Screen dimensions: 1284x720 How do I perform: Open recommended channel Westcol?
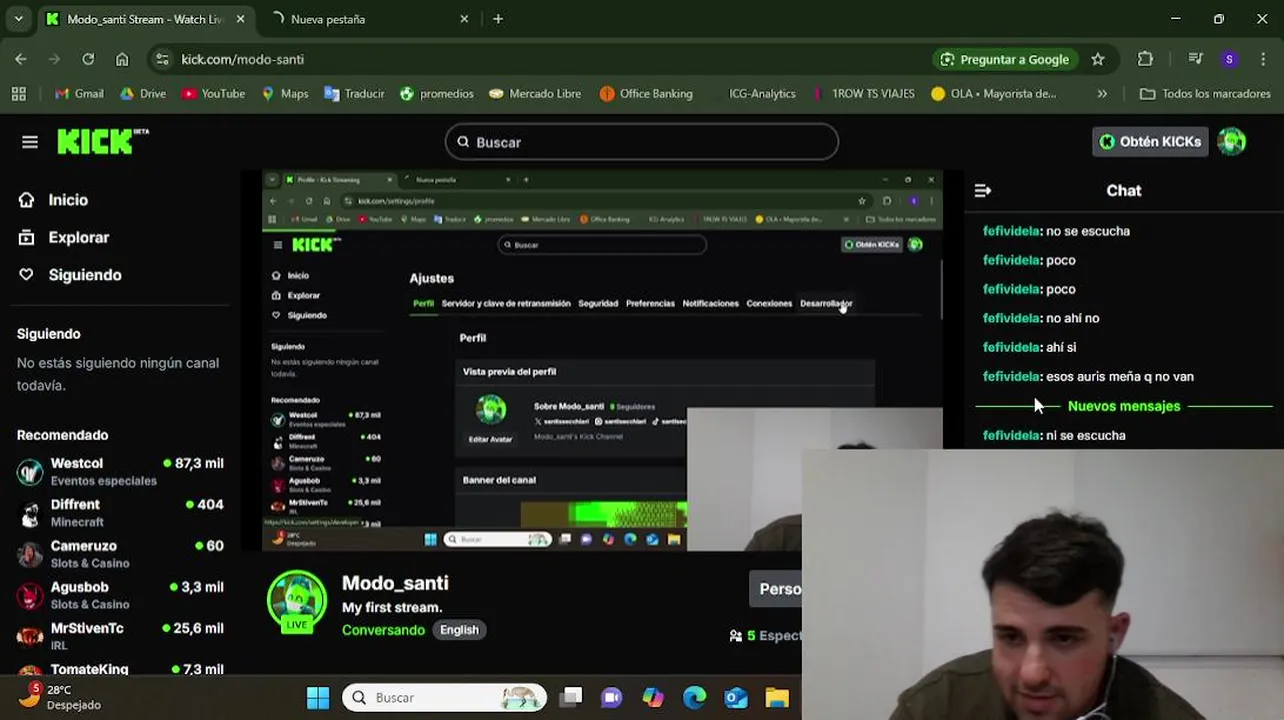tap(120, 471)
